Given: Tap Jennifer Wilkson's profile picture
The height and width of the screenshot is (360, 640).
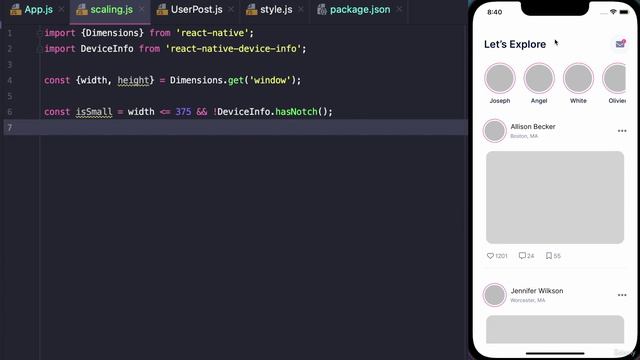Looking at the screenshot, I should 495,295.
